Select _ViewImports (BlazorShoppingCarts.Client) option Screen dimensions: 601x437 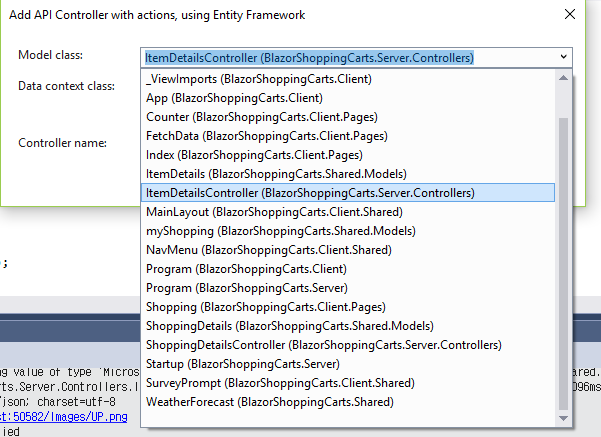click(348, 79)
